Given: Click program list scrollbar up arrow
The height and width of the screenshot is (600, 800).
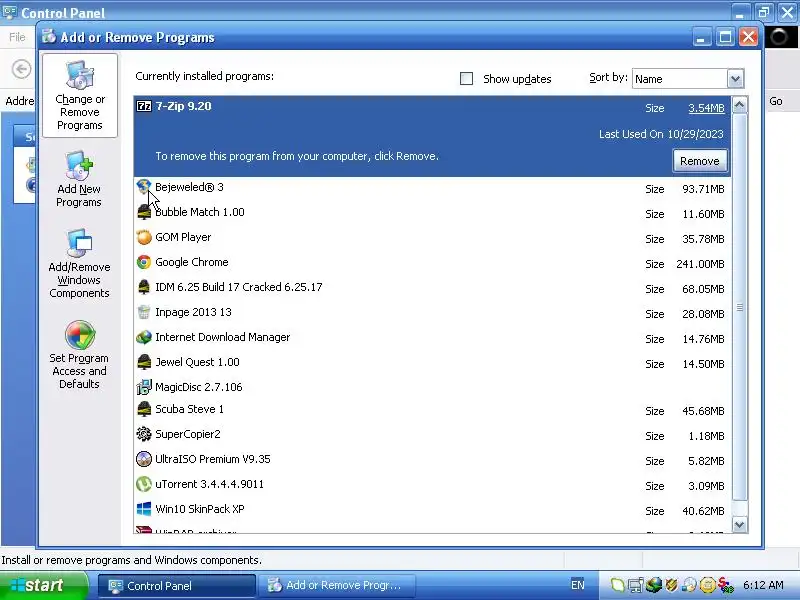Looking at the screenshot, I should (x=739, y=105).
